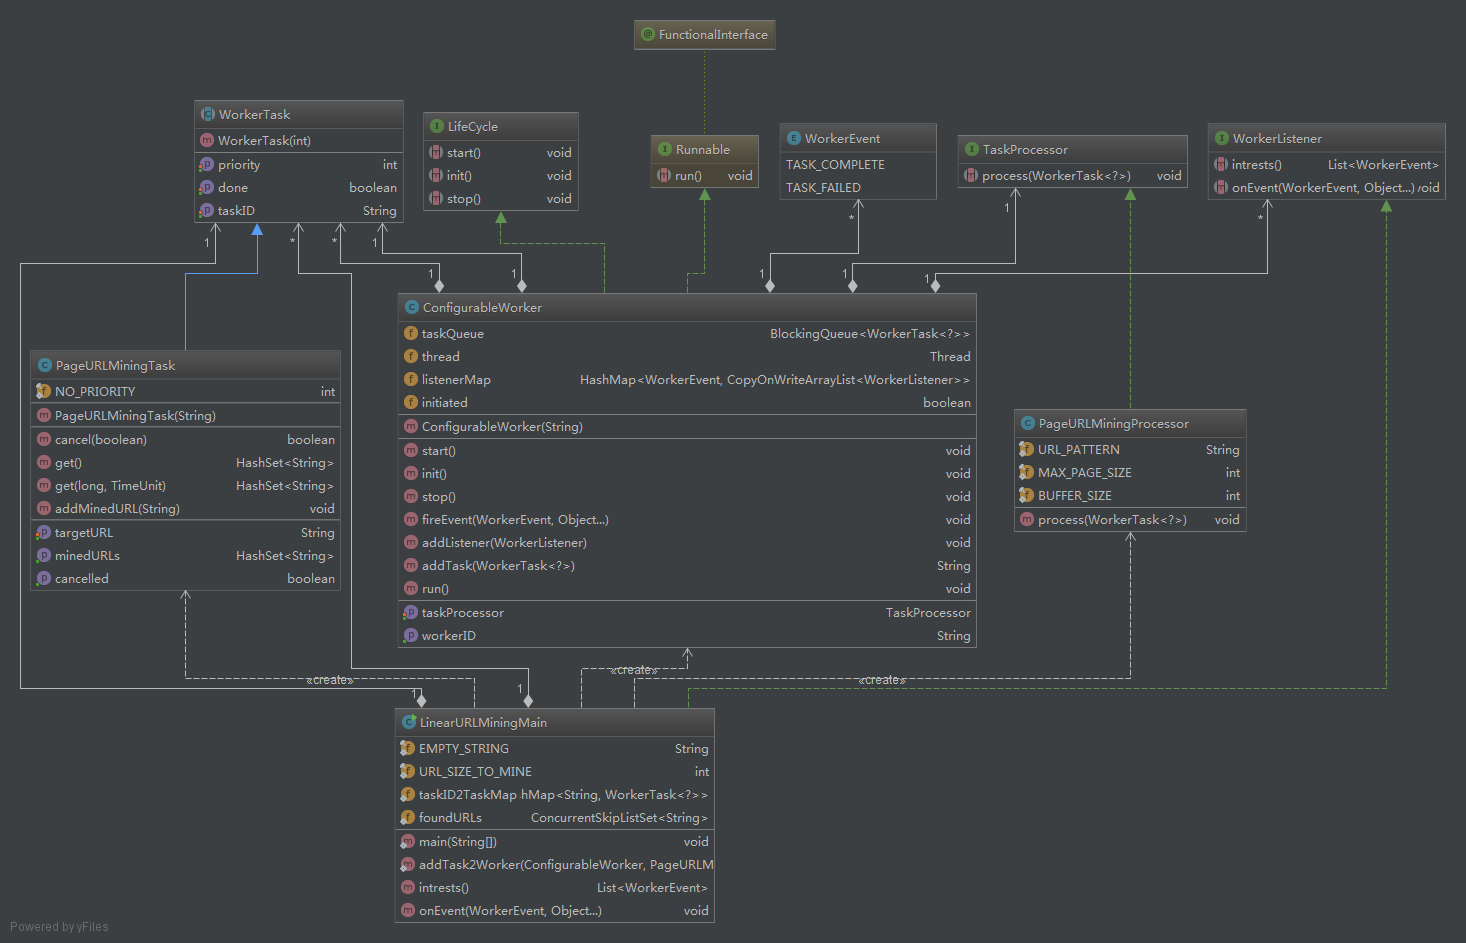Click the ConfigurableWorker class icon
Screen dimensions: 1466x943
(412, 307)
